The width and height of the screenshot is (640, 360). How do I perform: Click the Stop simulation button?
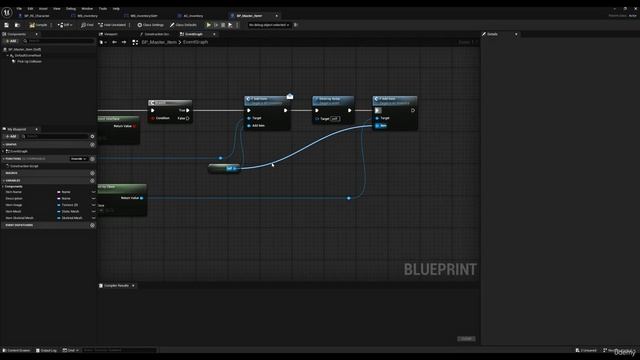pos(223,25)
